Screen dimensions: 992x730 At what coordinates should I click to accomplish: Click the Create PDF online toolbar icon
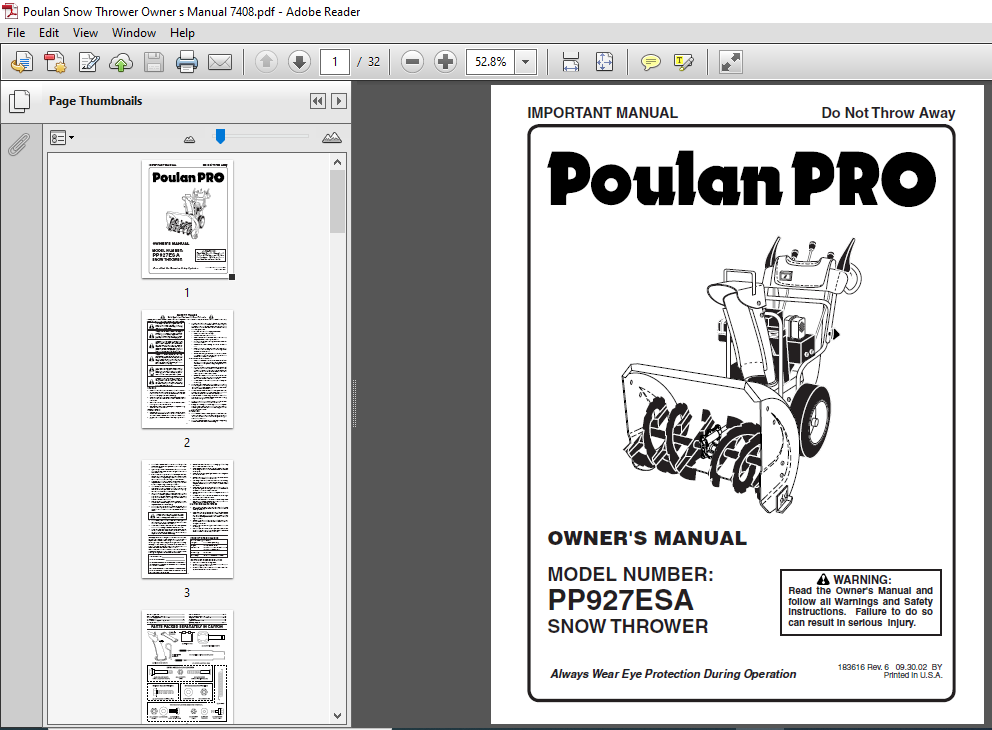[22, 62]
